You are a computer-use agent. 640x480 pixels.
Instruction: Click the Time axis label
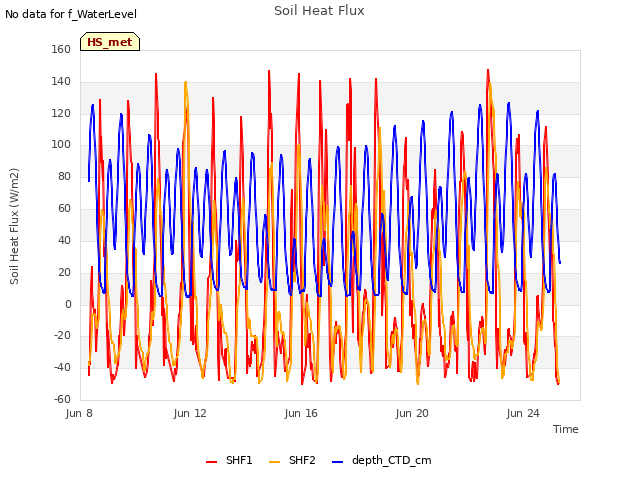[566, 429]
